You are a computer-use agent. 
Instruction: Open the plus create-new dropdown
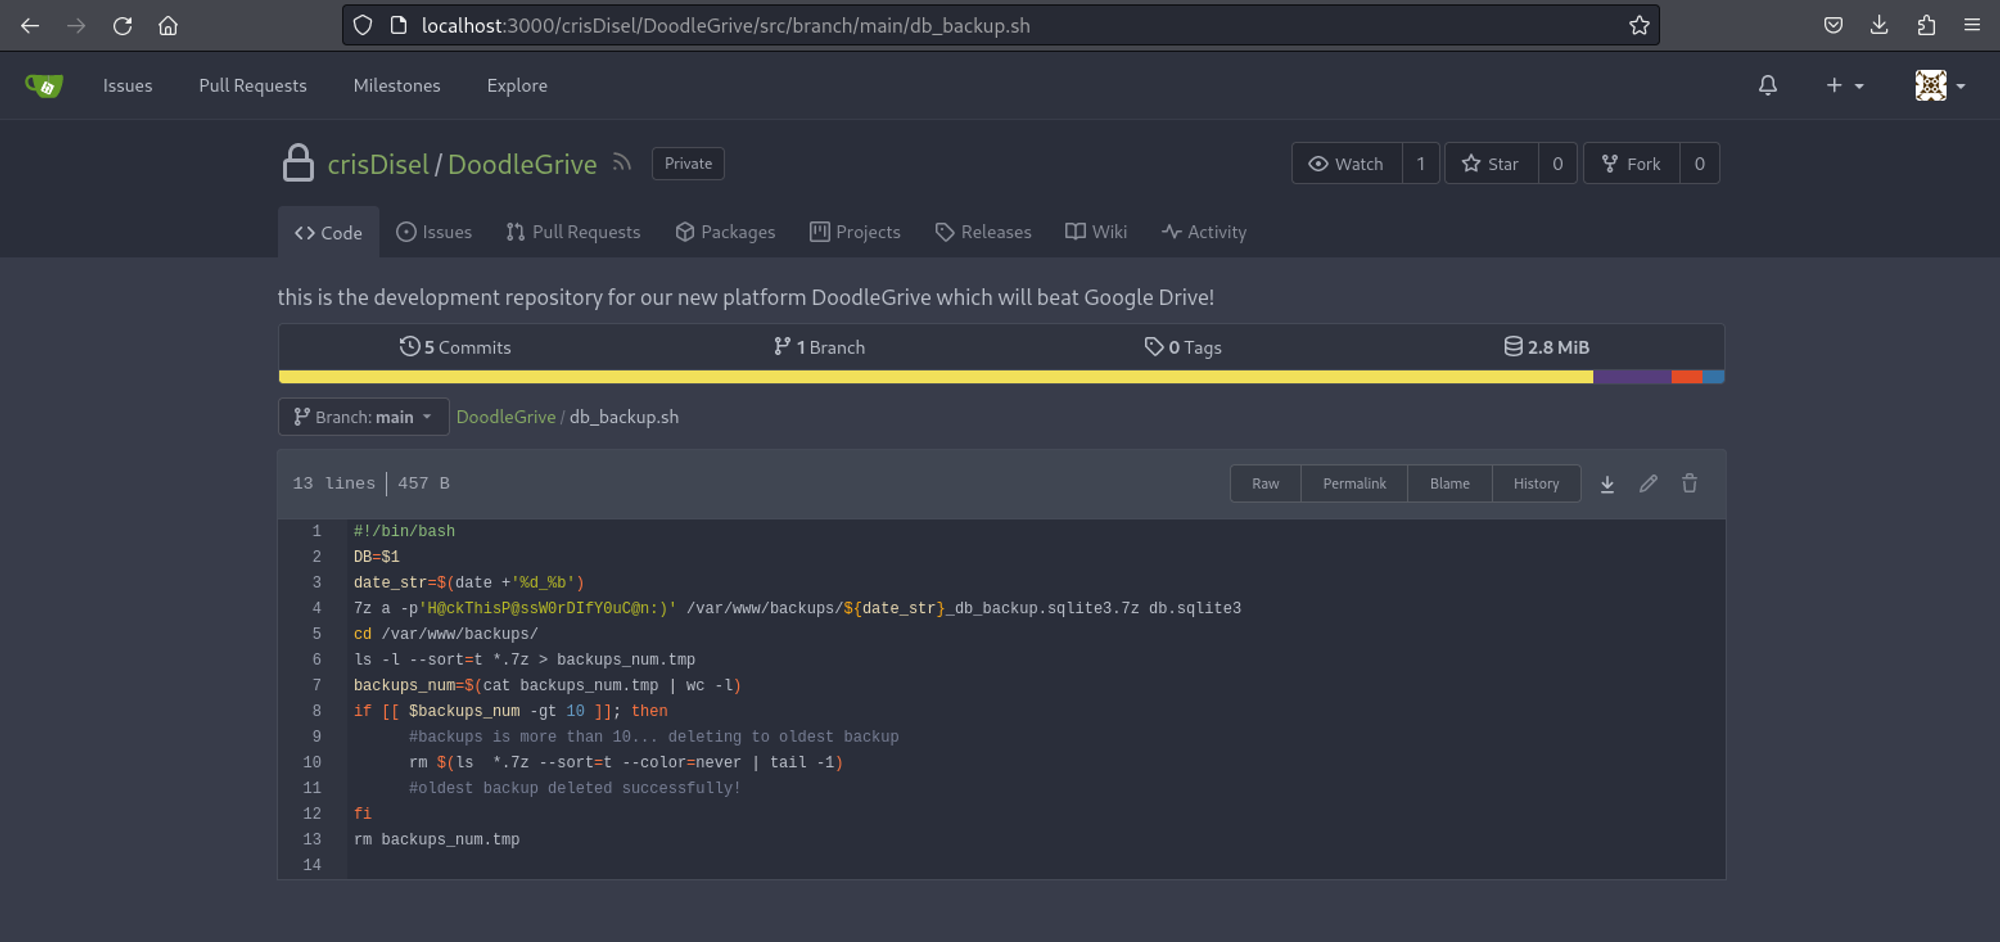(x=1844, y=86)
